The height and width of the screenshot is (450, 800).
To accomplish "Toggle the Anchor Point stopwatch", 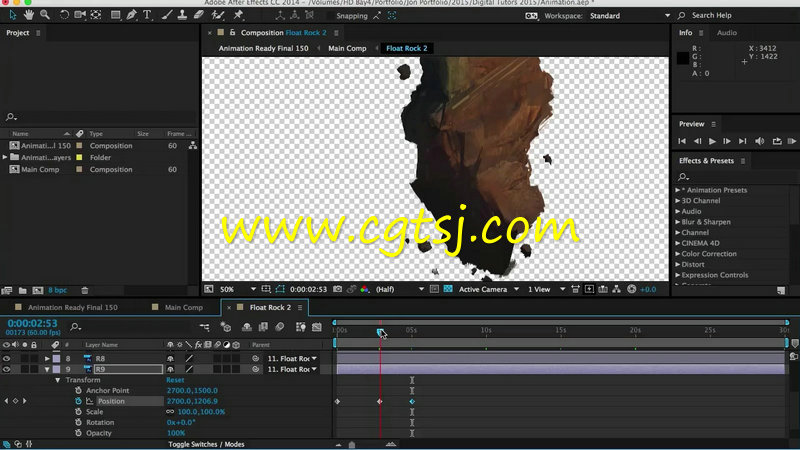I will pyautogui.click(x=78, y=390).
